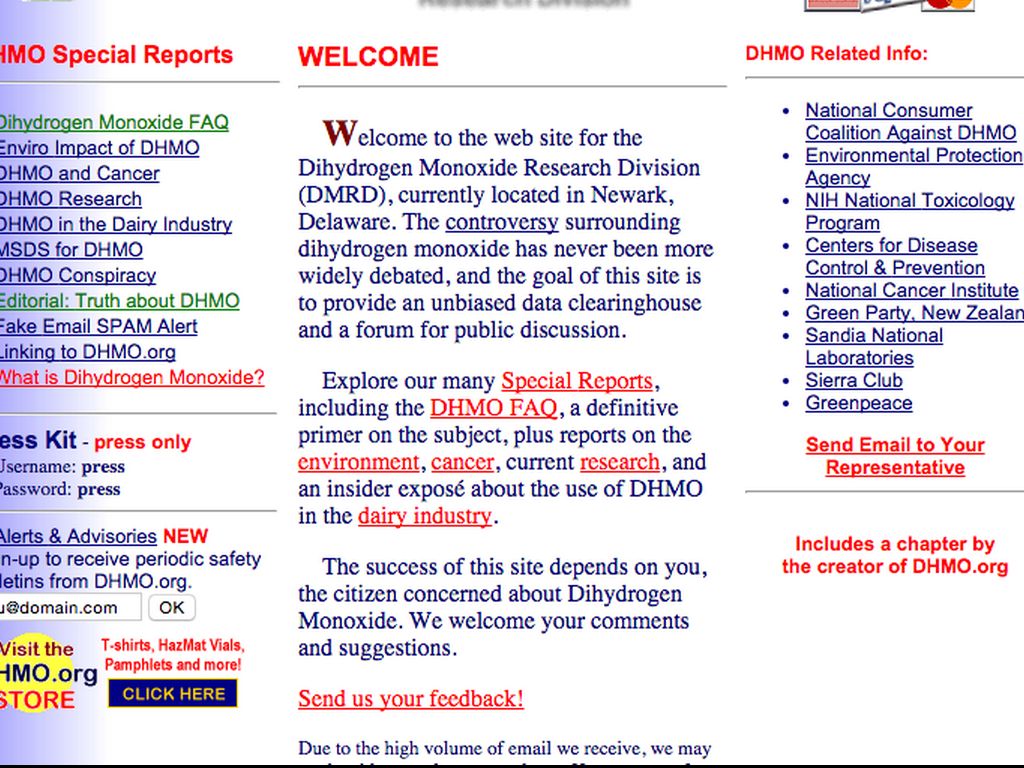The height and width of the screenshot is (768, 1024).
Task: Follow the dairy industry link
Action: [424, 516]
